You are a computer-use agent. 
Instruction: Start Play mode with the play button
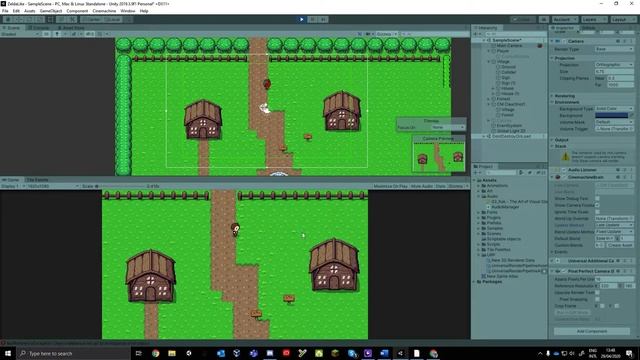(x=301, y=19)
